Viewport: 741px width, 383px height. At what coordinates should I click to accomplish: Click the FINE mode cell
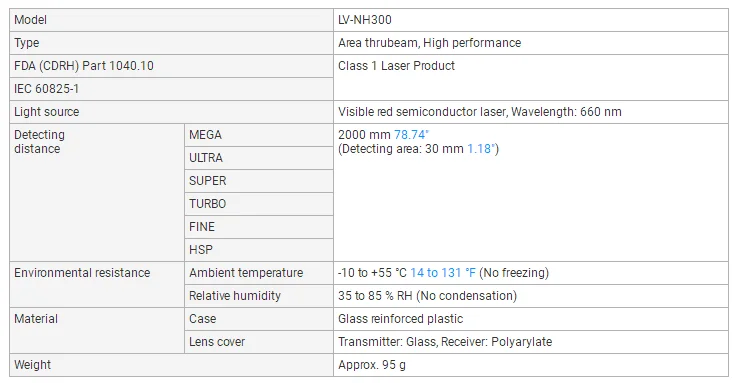[x=258, y=227]
